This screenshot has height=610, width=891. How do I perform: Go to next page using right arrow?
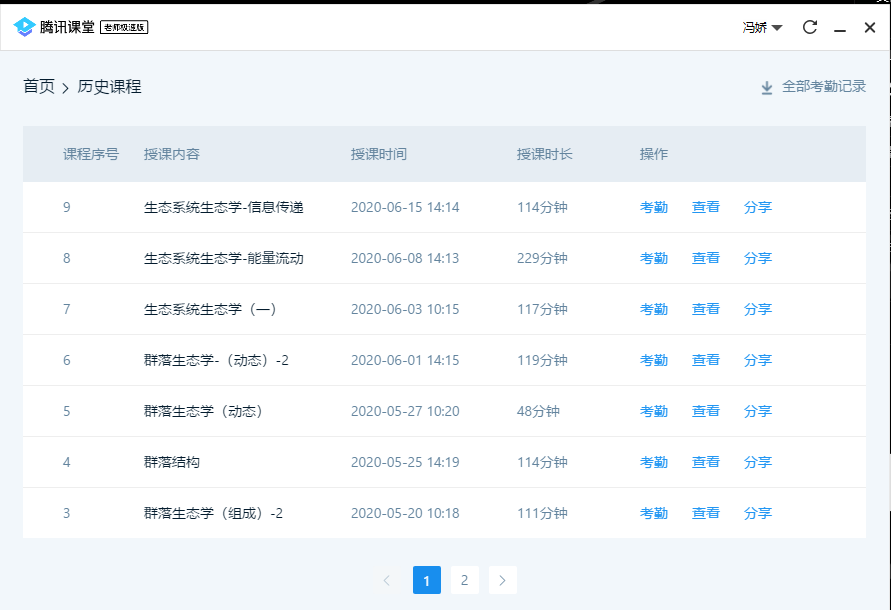(x=503, y=580)
